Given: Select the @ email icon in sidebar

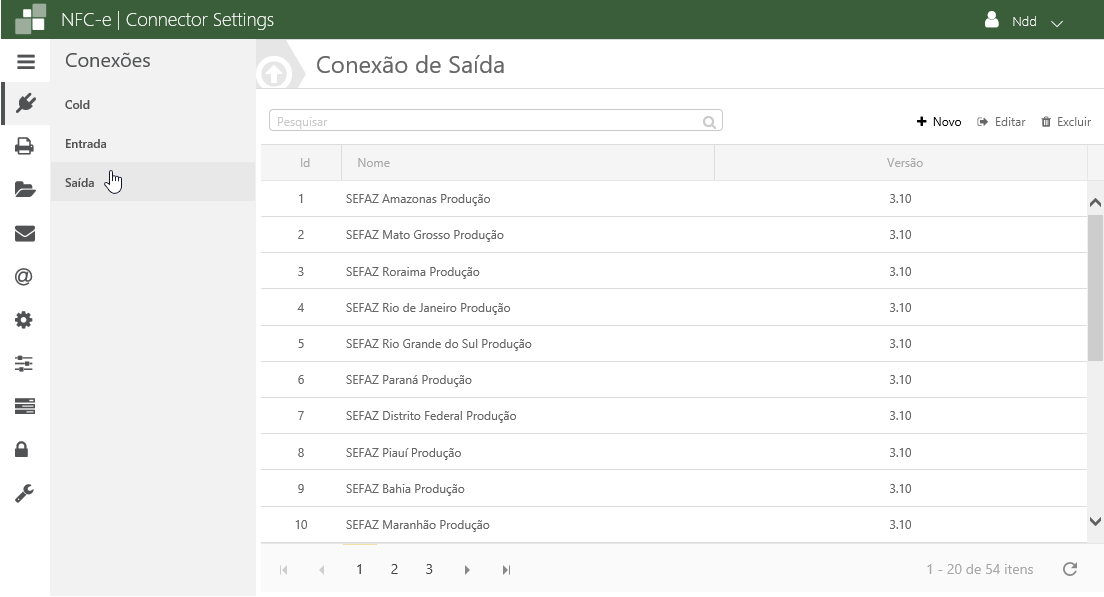Looking at the screenshot, I should pos(25,277).
